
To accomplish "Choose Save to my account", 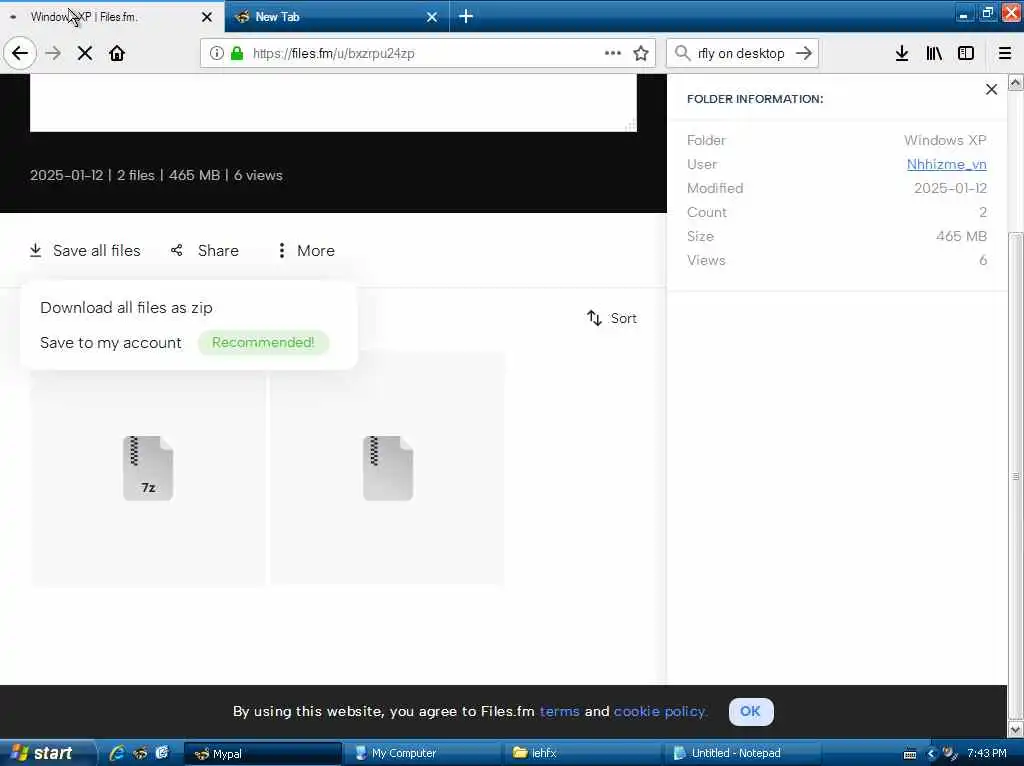I will coord(110,343).
